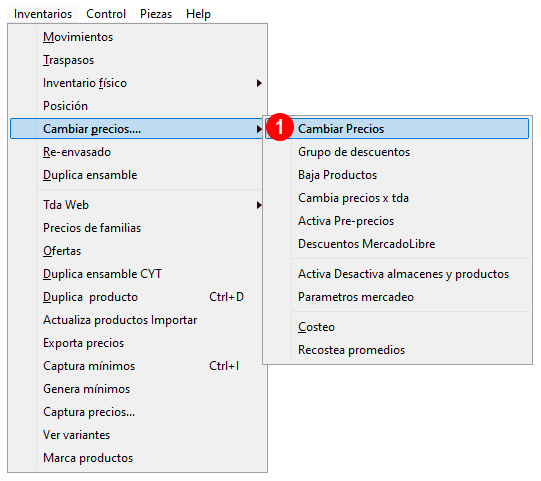
Task: Expand the Cambiar precios.... submenu arrow
Action: click(x=259, y=129)
